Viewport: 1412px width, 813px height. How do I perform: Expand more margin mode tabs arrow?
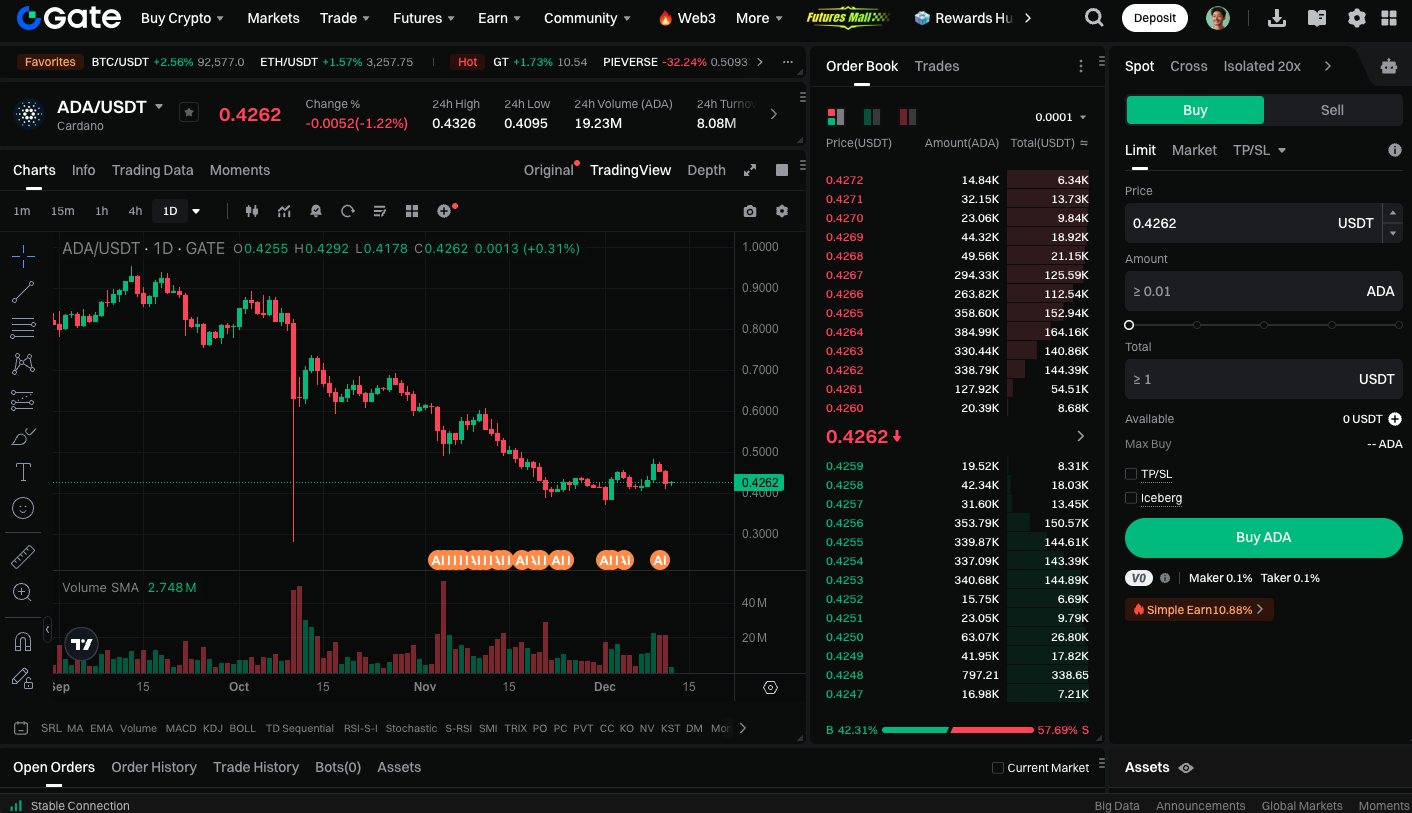pyautogui.click(x=1327, y=66)
